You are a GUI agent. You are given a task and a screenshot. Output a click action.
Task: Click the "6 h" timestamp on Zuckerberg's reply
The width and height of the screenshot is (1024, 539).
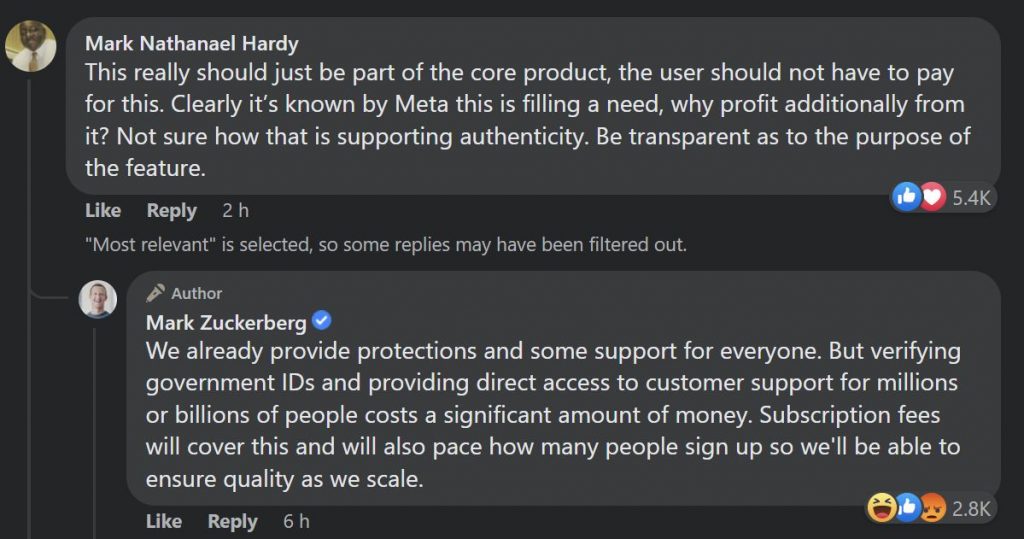click(296, 521)
